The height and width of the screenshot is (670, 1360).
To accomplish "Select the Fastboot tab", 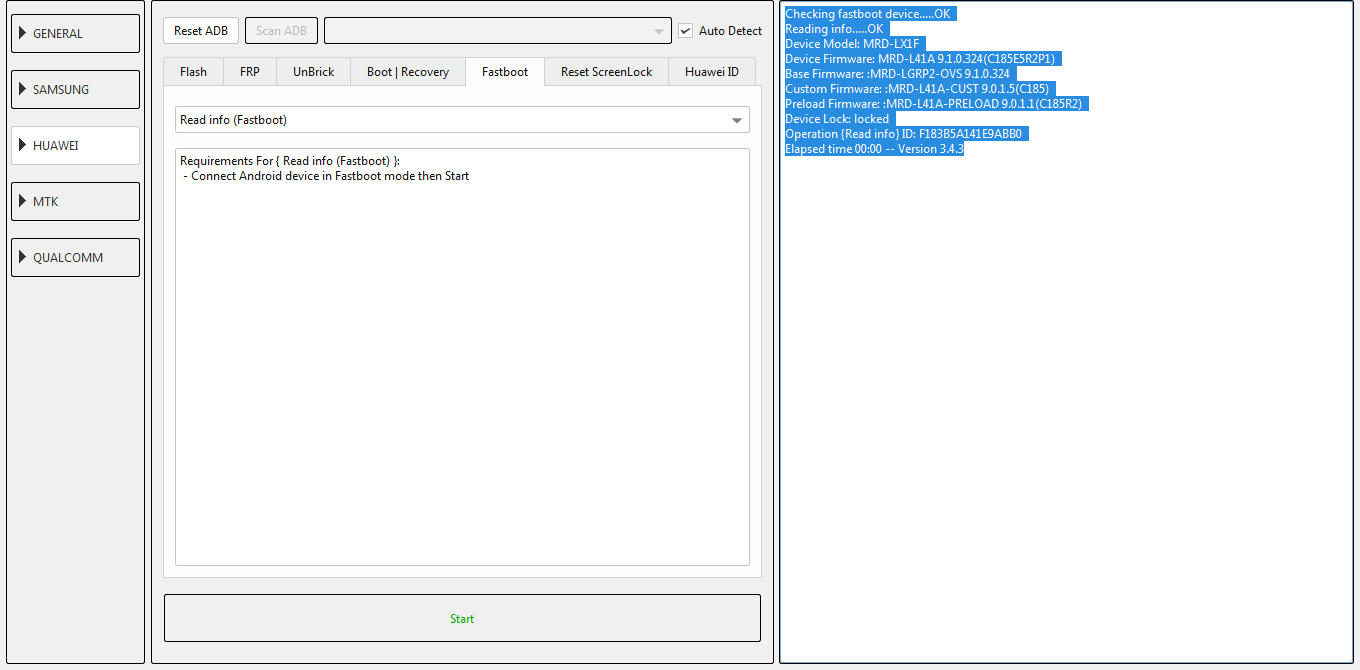I will (504, 72).
